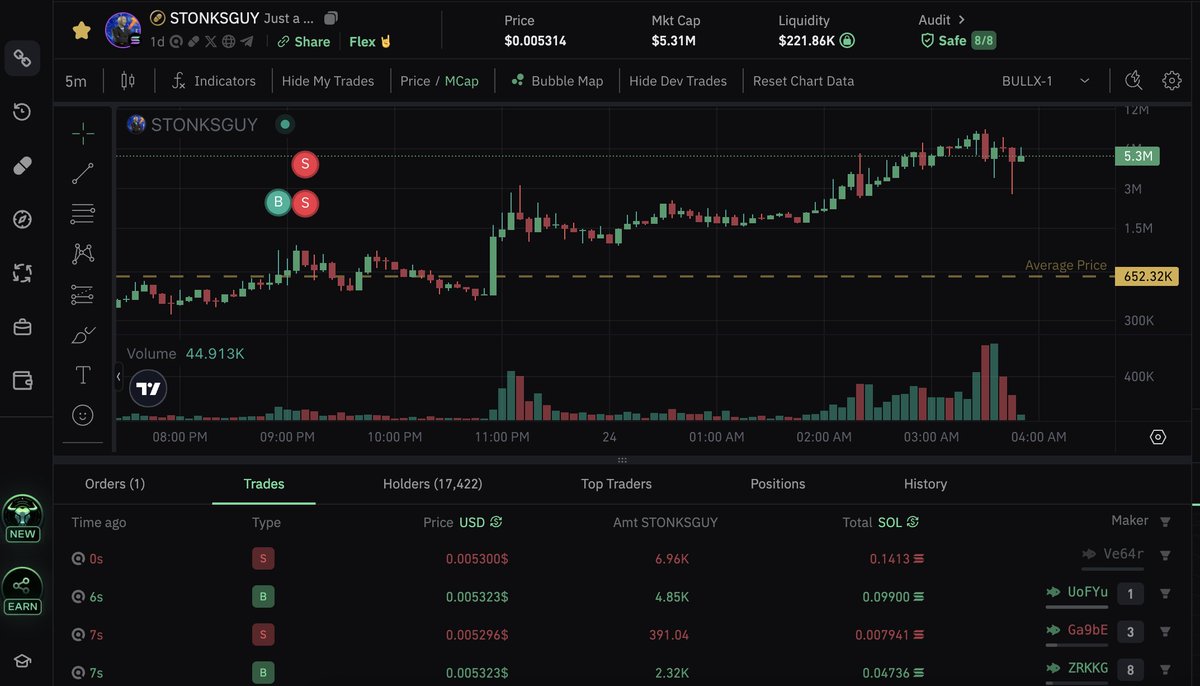Open the BULLX-1 layout dropdown
Image resolution: width=1200 pixels, height=686 pixels.
pos(1045,81)
